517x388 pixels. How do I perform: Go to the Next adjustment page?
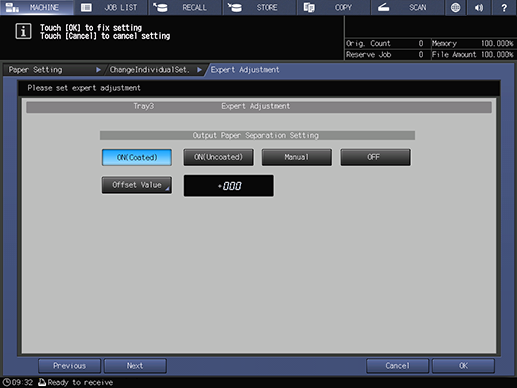pos(135,366)
